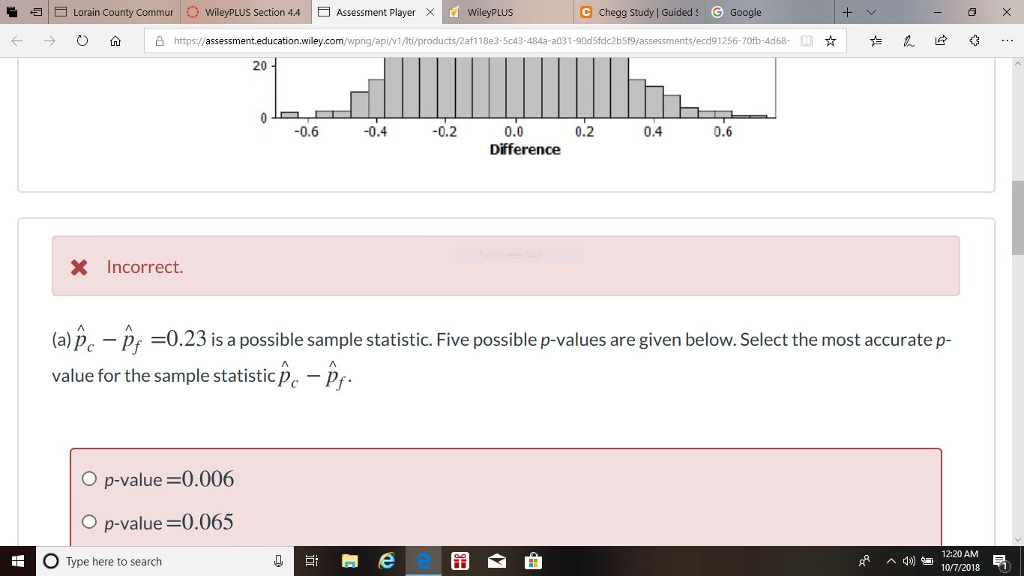Add web notes with pen icon
This screenshot has width=1024, height=576.
pyautogui.click(x=908, y=40)
